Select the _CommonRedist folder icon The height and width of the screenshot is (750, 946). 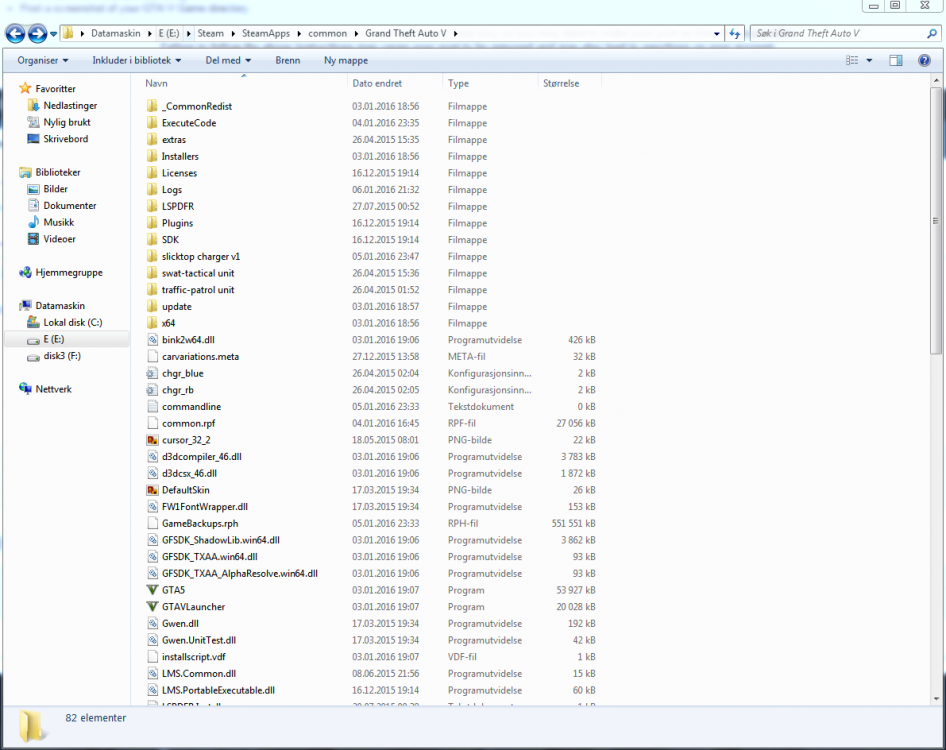(153, 106)
